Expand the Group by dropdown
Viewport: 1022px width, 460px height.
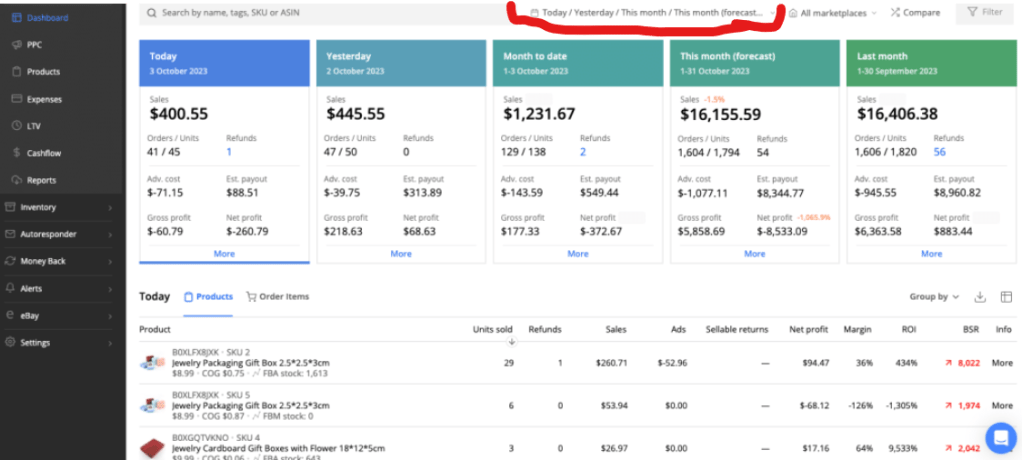934,297
